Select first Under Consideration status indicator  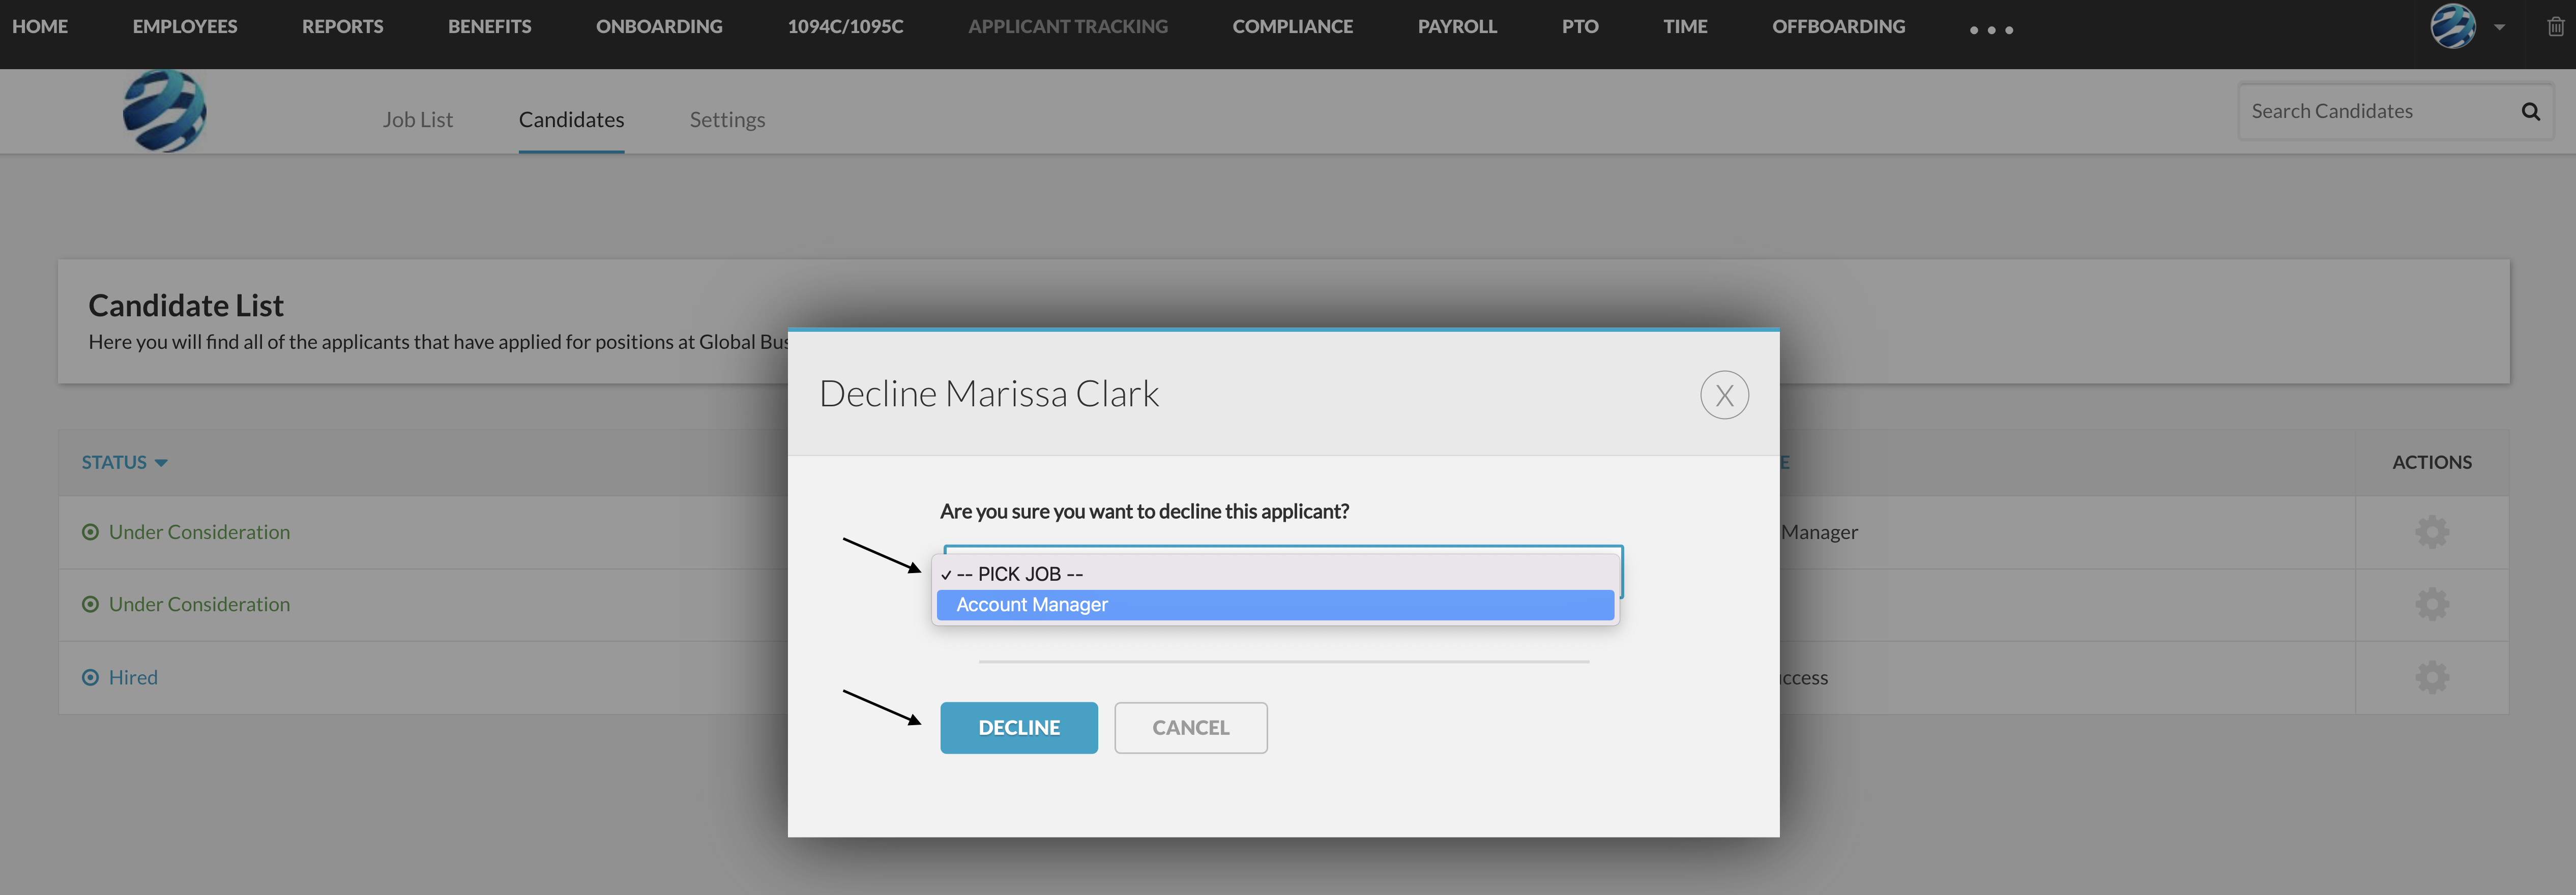click(x=90, y=532)
